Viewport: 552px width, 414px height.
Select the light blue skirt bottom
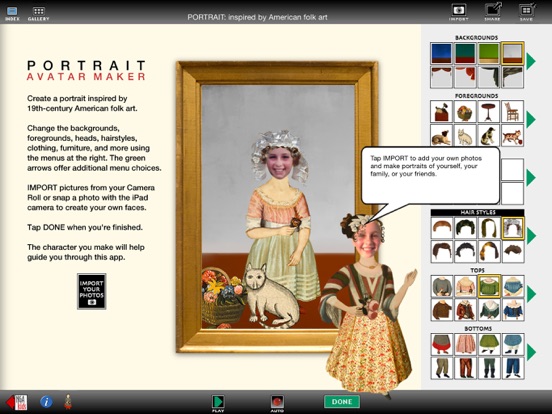point(513,344)
